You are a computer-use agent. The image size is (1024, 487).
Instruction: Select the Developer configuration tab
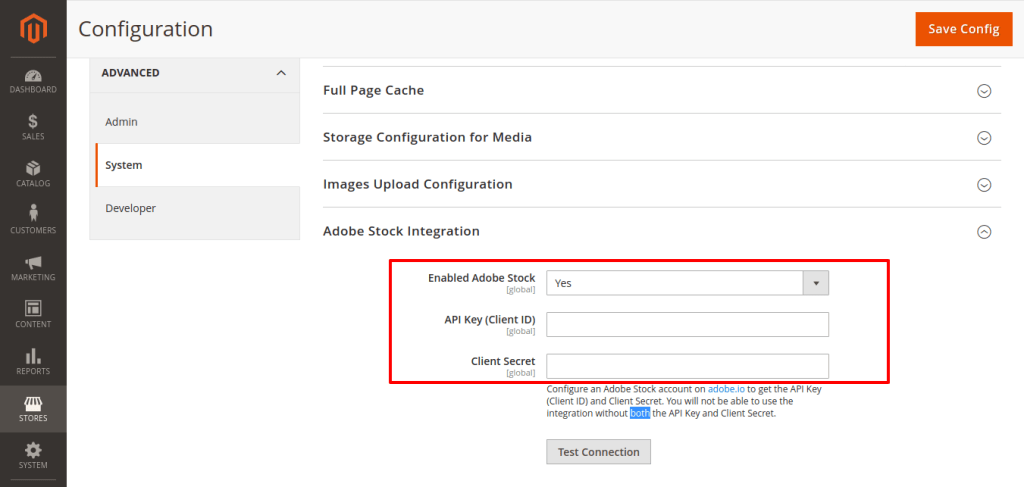pos(195,208)
